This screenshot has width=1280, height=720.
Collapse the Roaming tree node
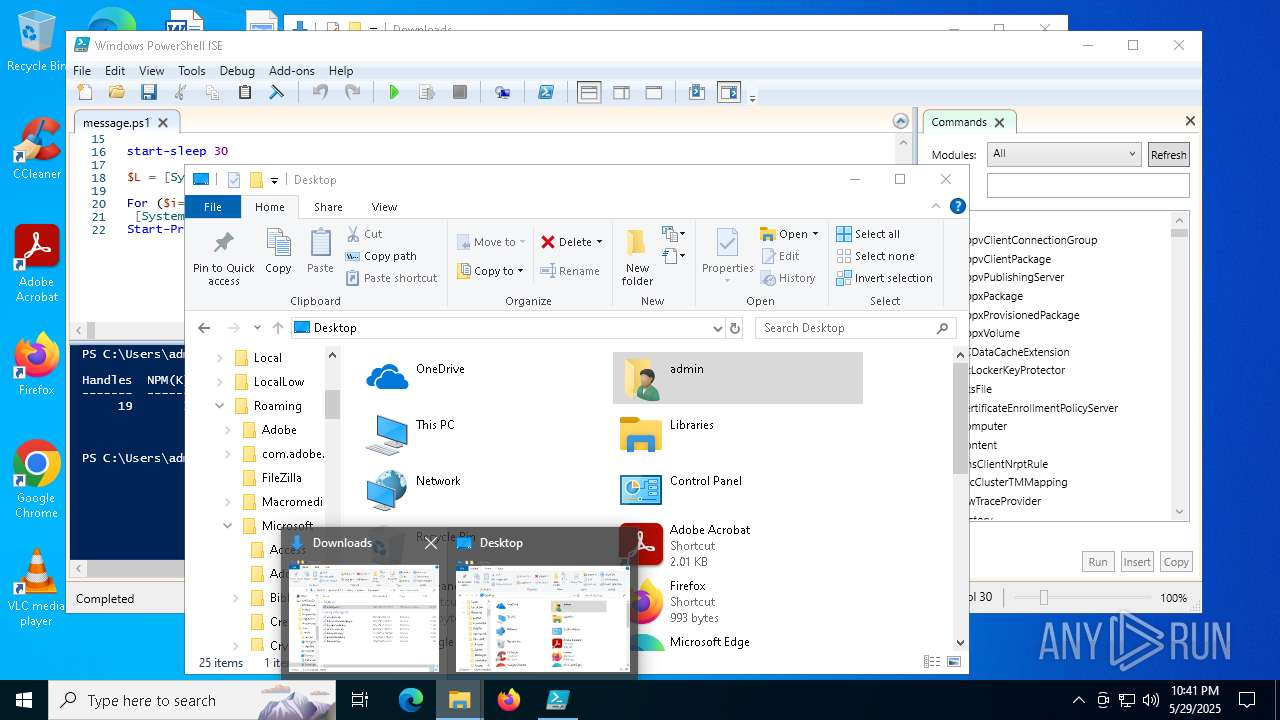pyautogui.click(x=219, y=406)
